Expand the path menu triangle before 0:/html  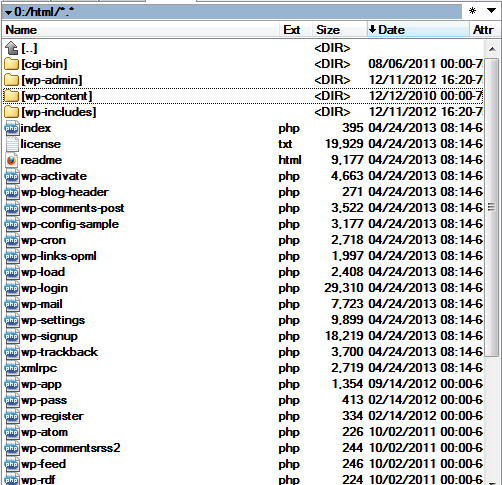8,13
